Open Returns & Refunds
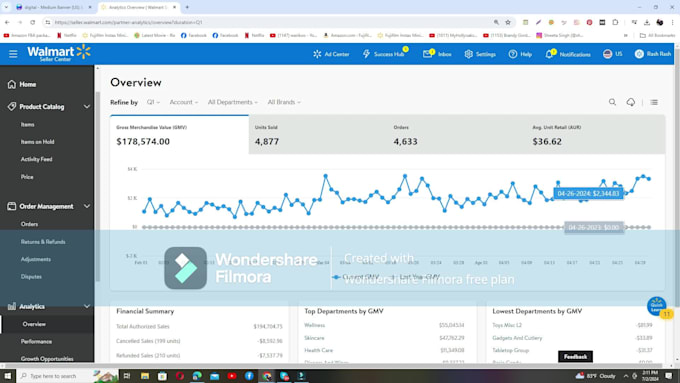The height and width of the screenshot is (383, 680). pos(43,242)
